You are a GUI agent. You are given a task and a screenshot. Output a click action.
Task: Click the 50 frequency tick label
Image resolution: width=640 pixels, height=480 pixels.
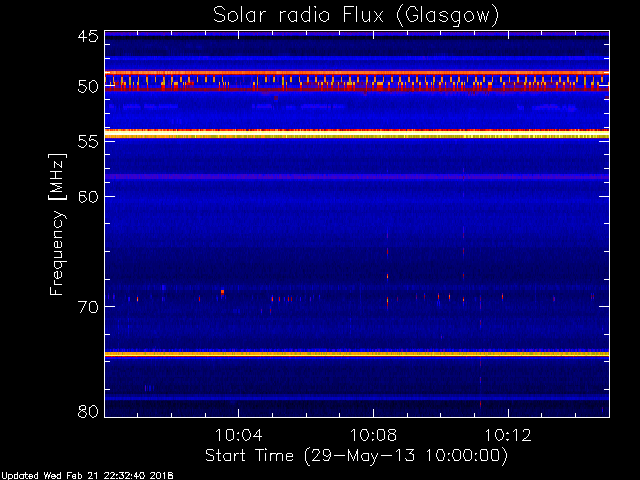pos(88,87)
